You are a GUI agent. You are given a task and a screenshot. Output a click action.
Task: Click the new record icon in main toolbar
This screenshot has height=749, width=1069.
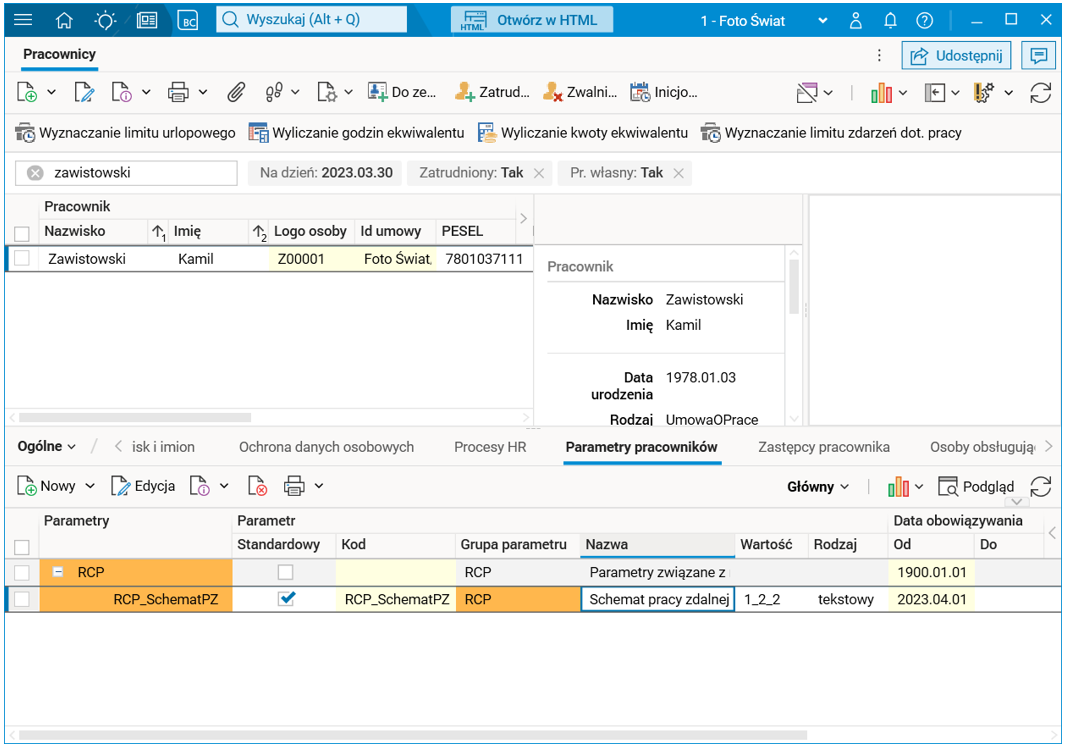pyautogui.click(x=27, y=92)
